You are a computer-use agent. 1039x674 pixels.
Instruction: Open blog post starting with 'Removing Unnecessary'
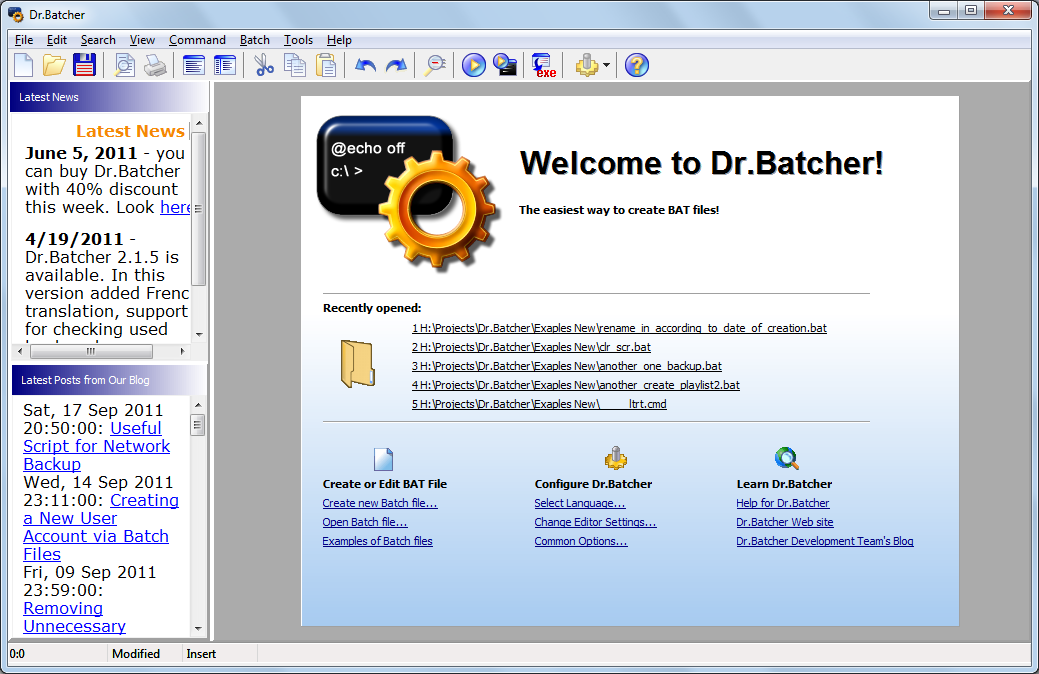tap(74, 617)
